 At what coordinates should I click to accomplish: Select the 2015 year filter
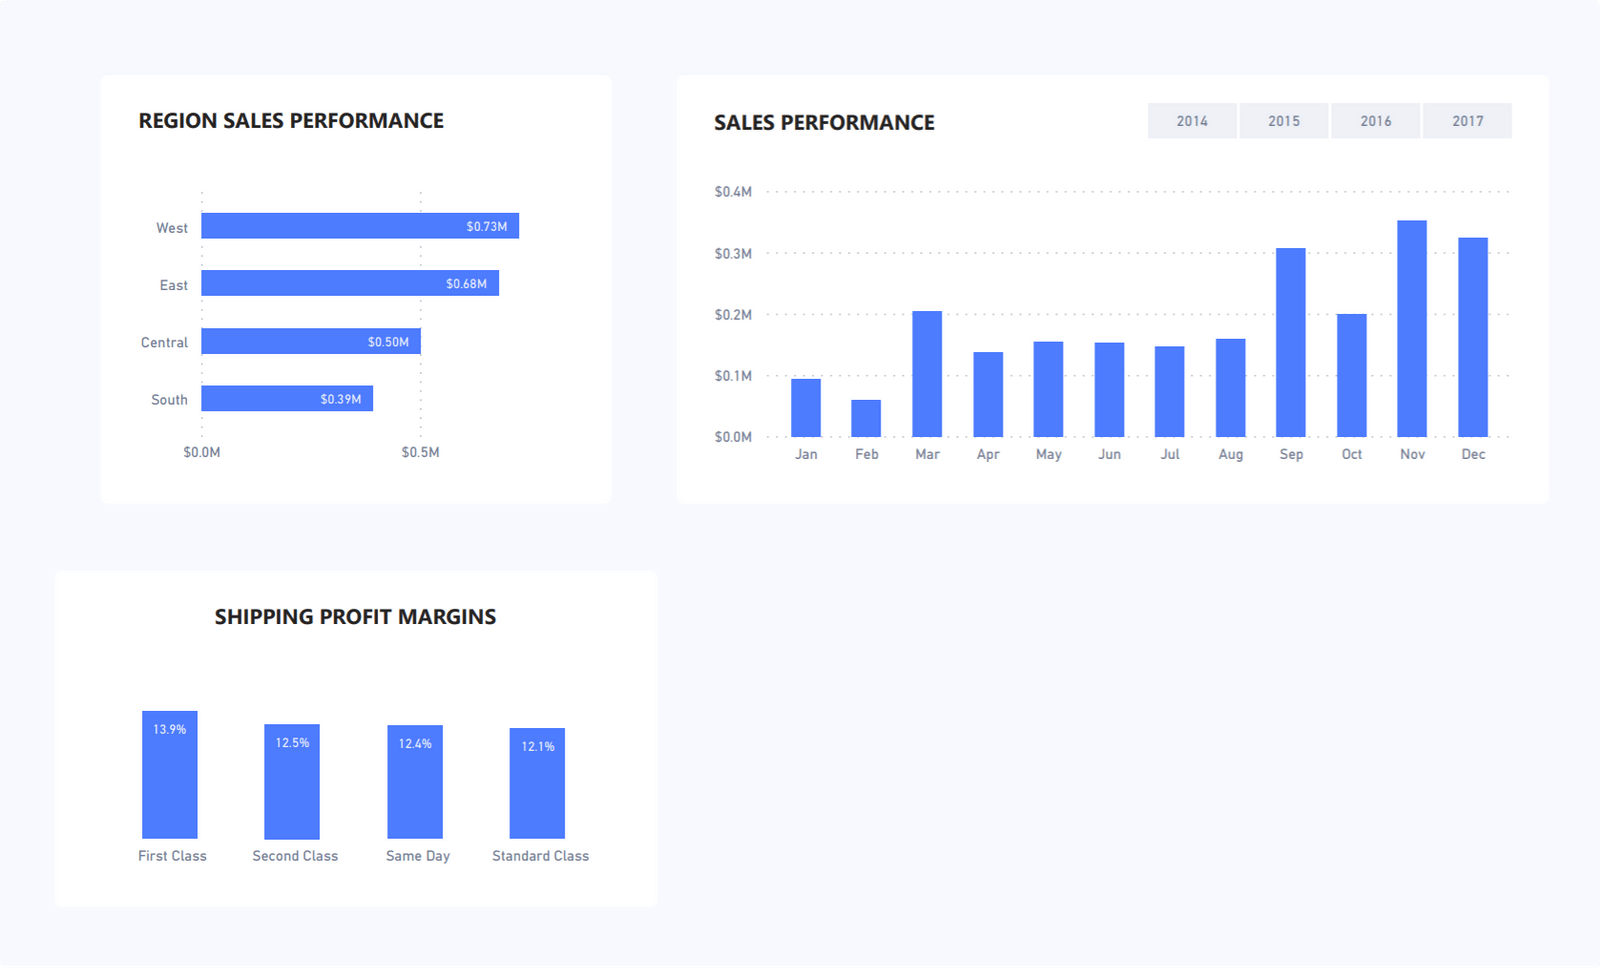point(1284,120)
